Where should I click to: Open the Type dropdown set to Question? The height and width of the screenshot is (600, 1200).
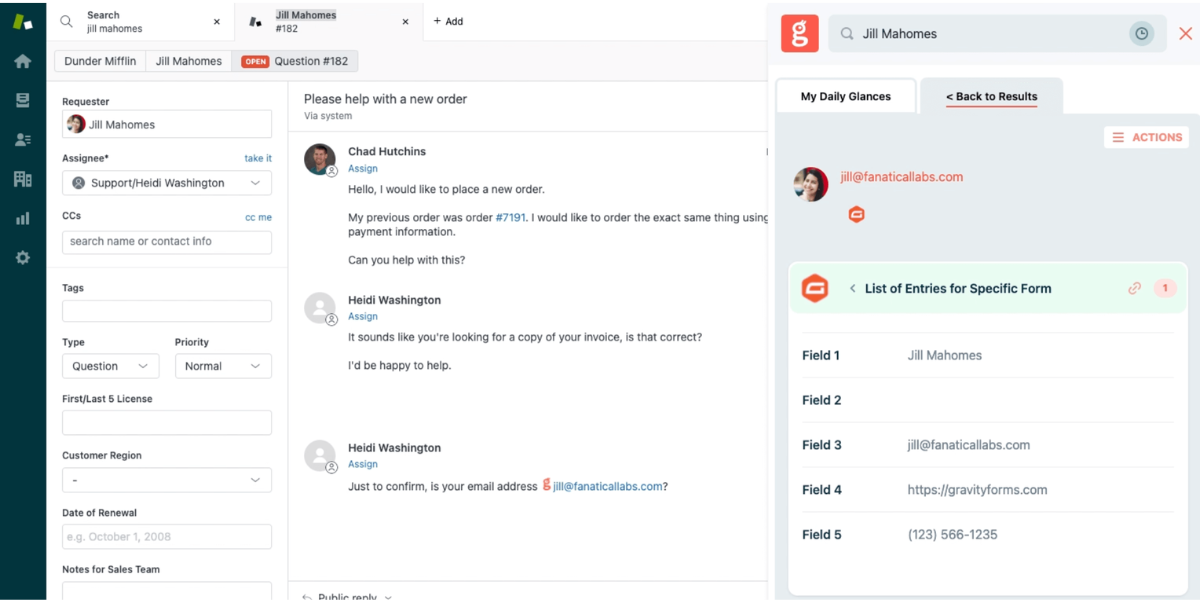coord(110,366)
